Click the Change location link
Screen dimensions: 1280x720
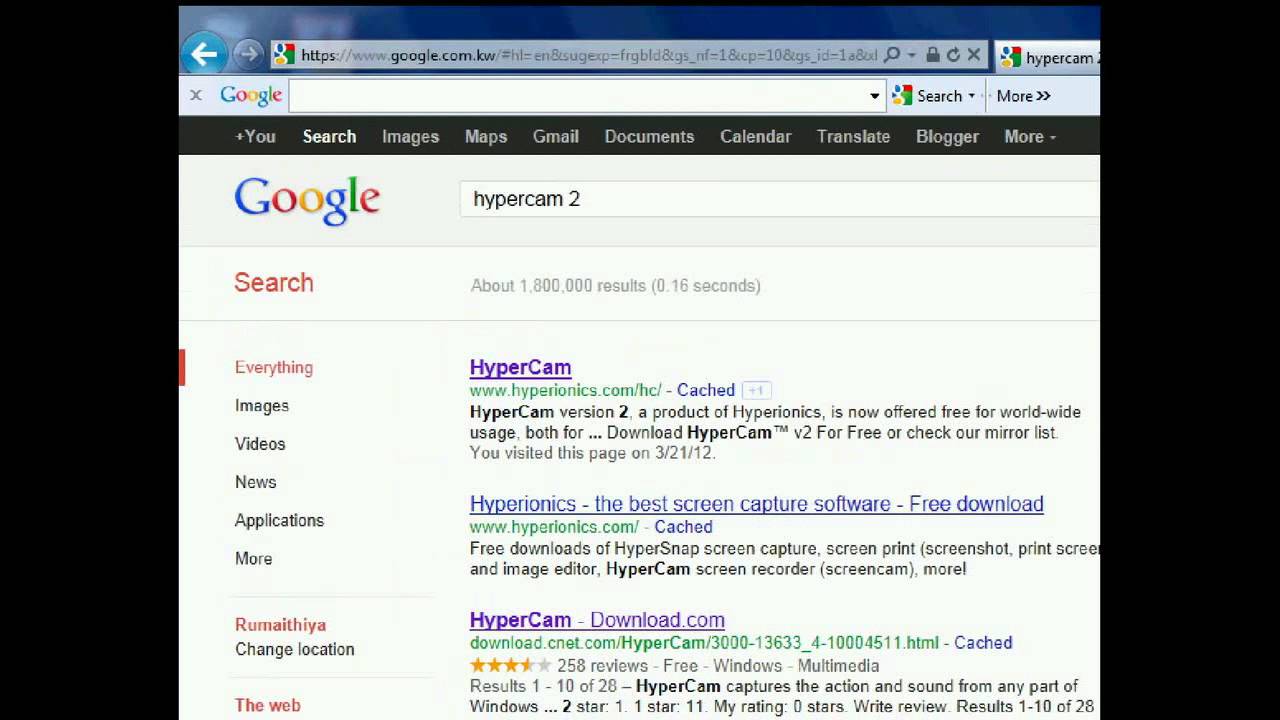point(294,649)
